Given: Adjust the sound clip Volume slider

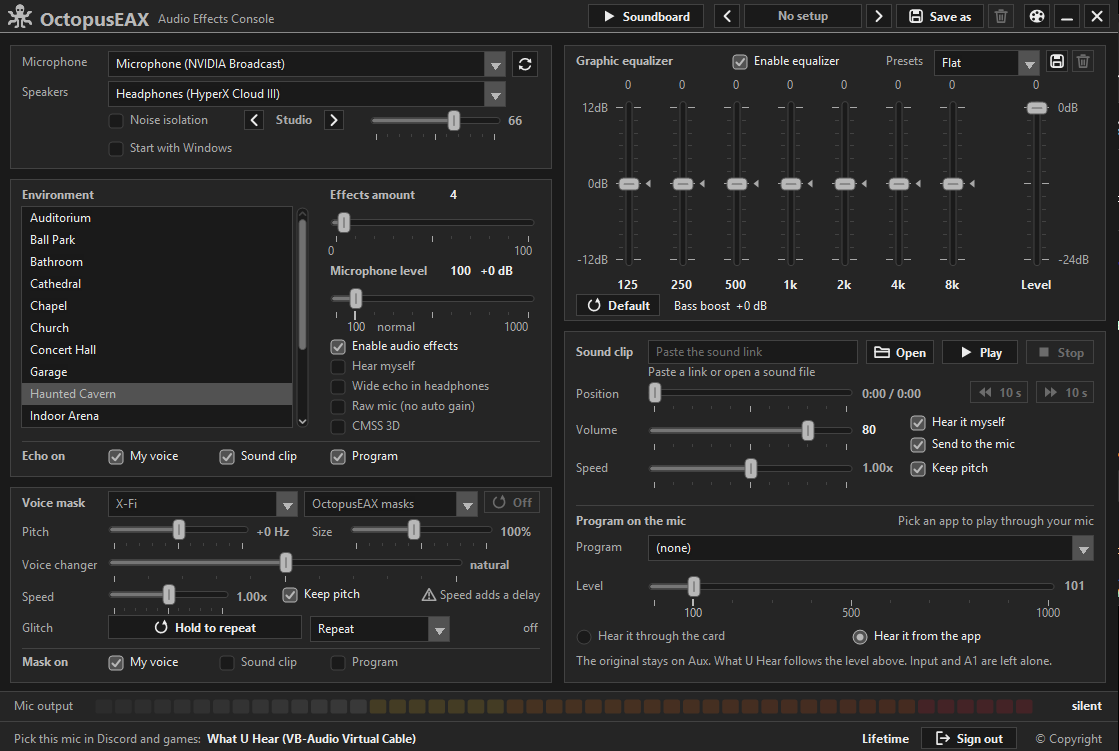Looking at the screenshot, I should click(x=807, y=430).
